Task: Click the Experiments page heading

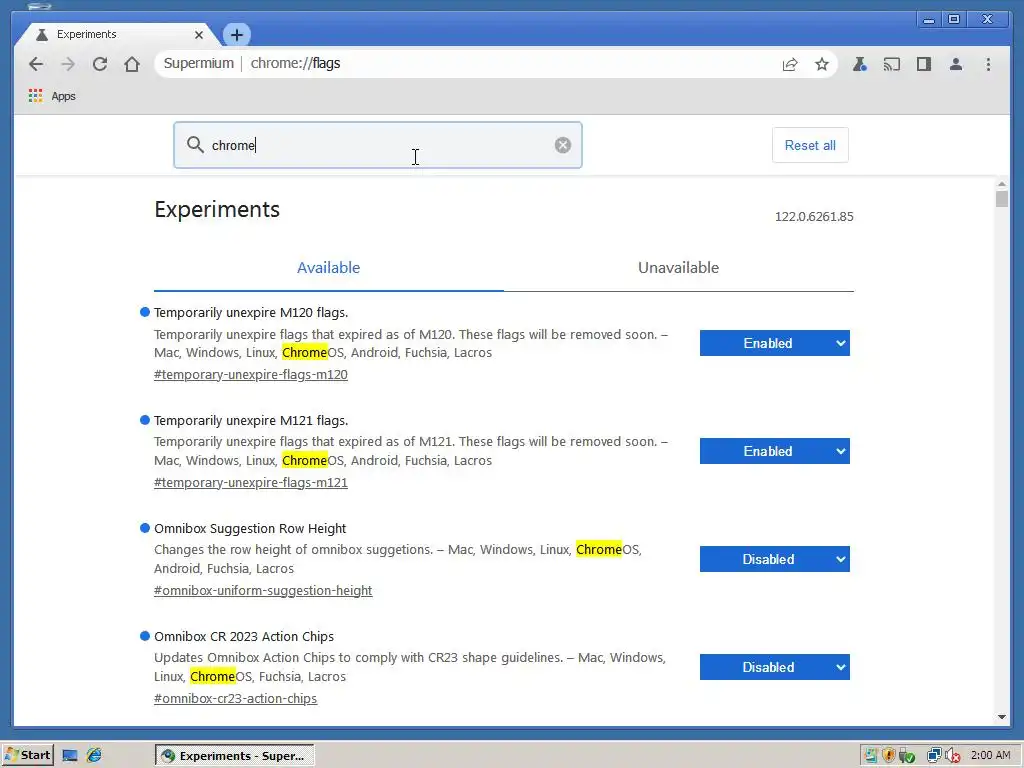Action: coord(217,210)
